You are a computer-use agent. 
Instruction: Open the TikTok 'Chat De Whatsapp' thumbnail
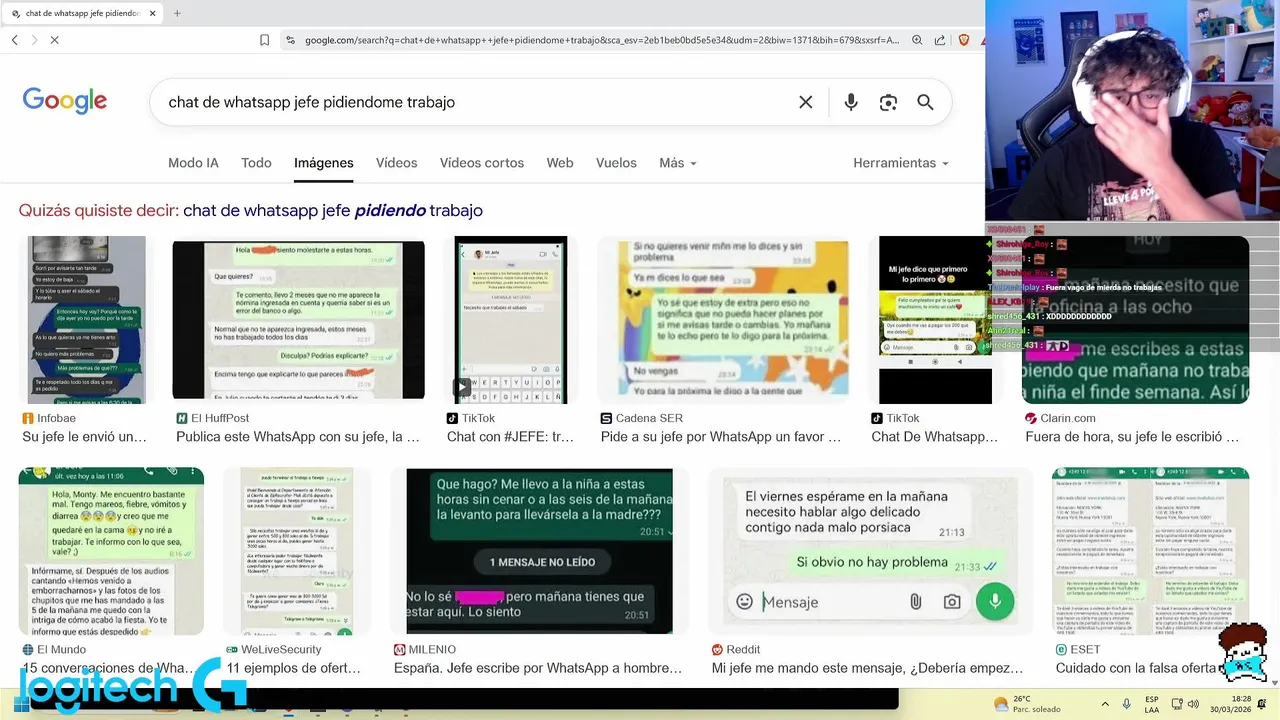click(935, 320)
